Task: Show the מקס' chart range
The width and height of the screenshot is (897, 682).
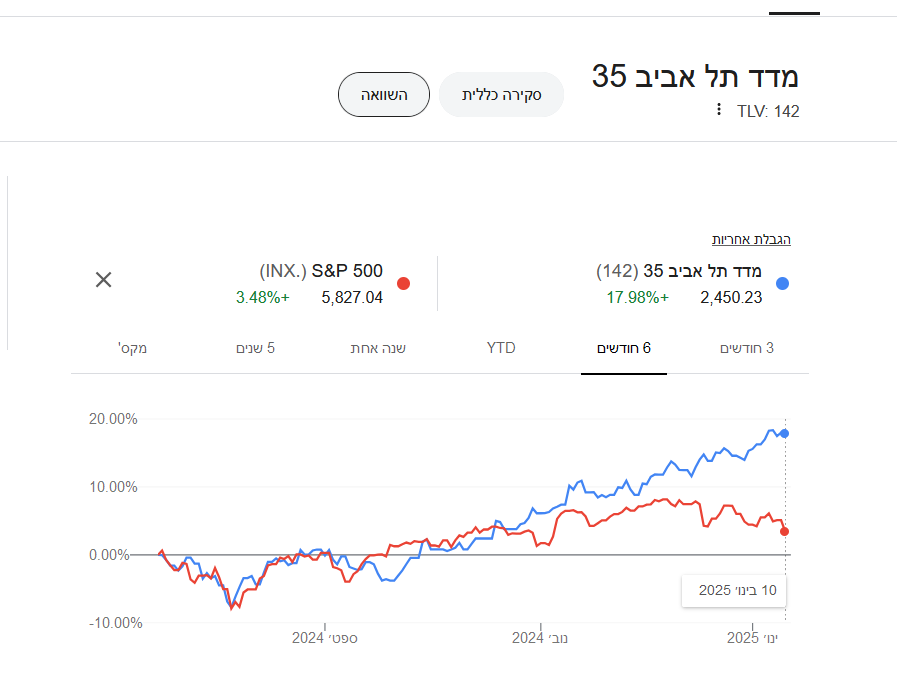Action: point(133,348)
